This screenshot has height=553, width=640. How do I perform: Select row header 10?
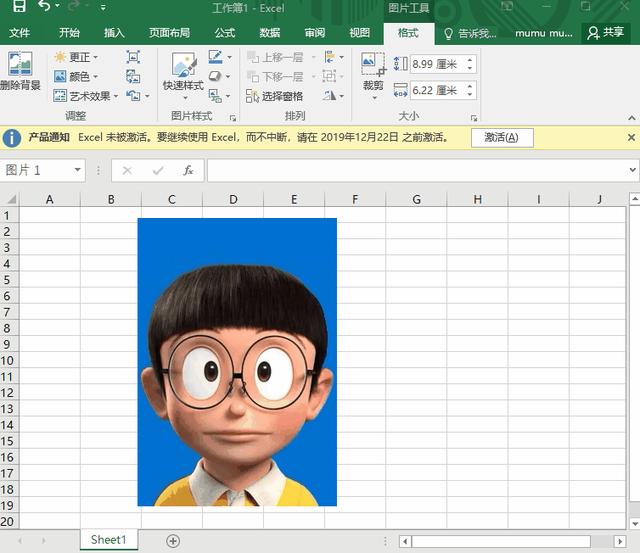[x=7, y=360]
